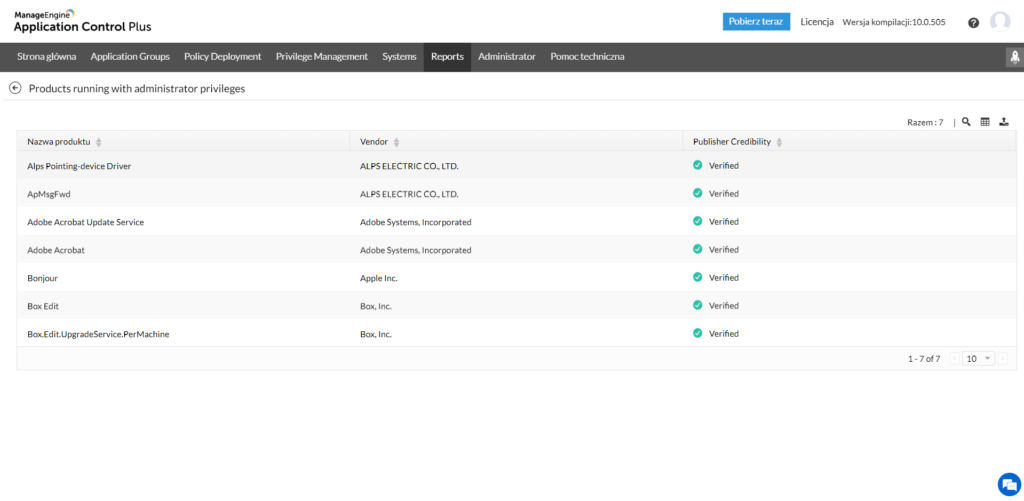
Task: Open the Licencja link
Action: (x=817, y=22)
